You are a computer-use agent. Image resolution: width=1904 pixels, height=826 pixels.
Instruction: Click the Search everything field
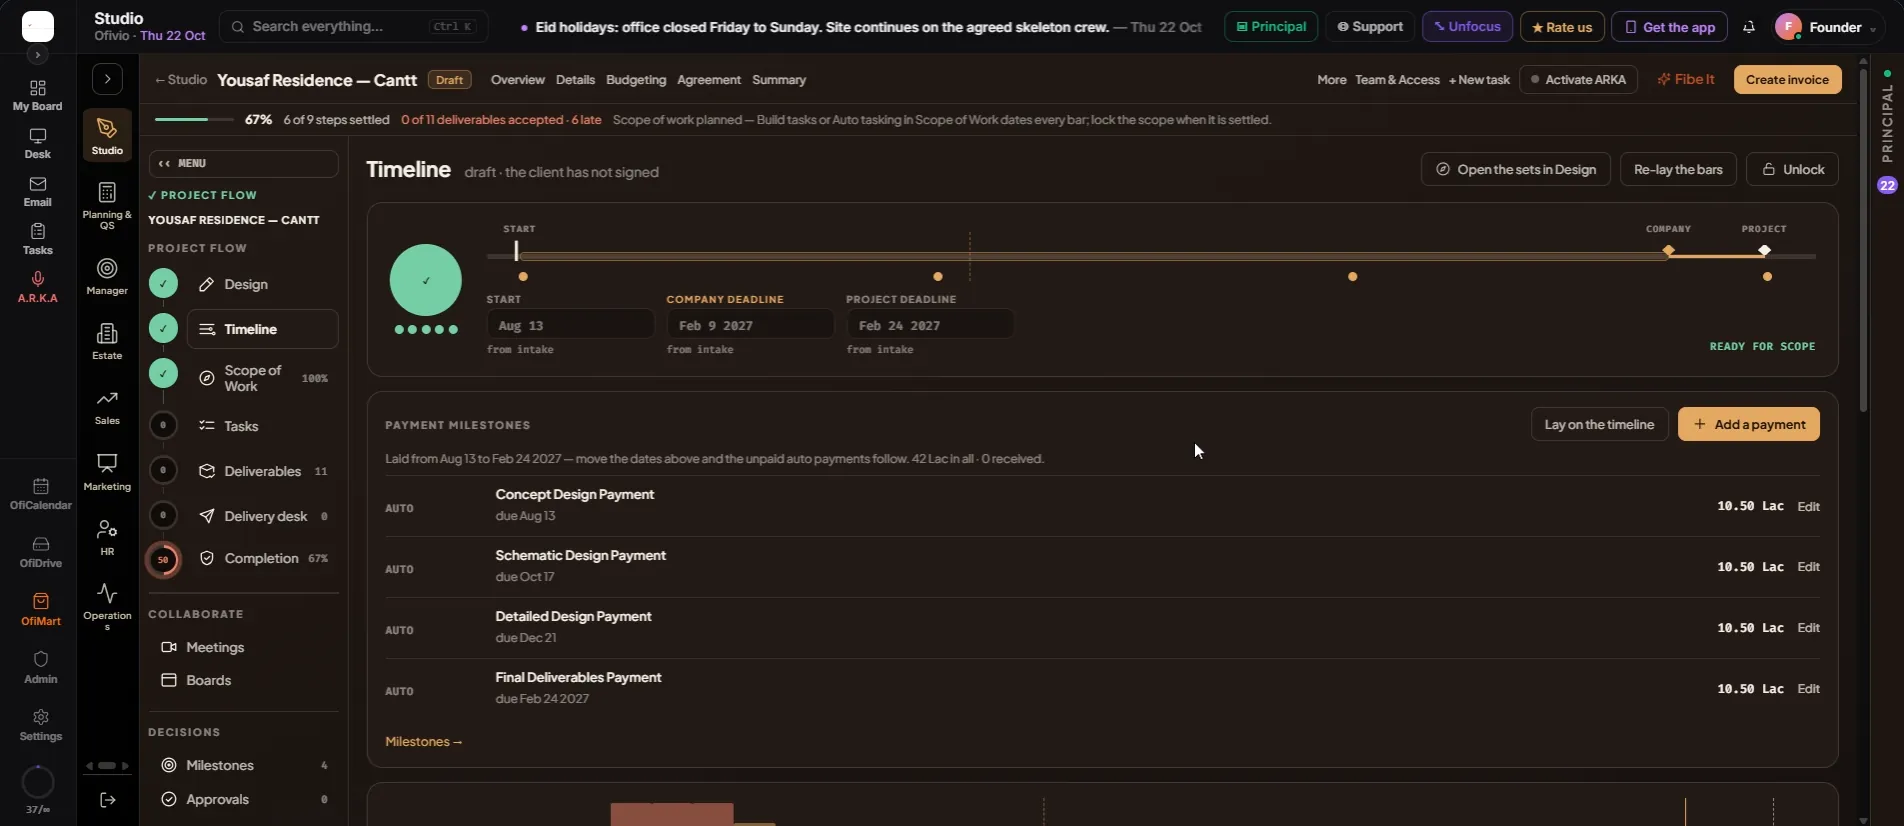click(353, 27)
